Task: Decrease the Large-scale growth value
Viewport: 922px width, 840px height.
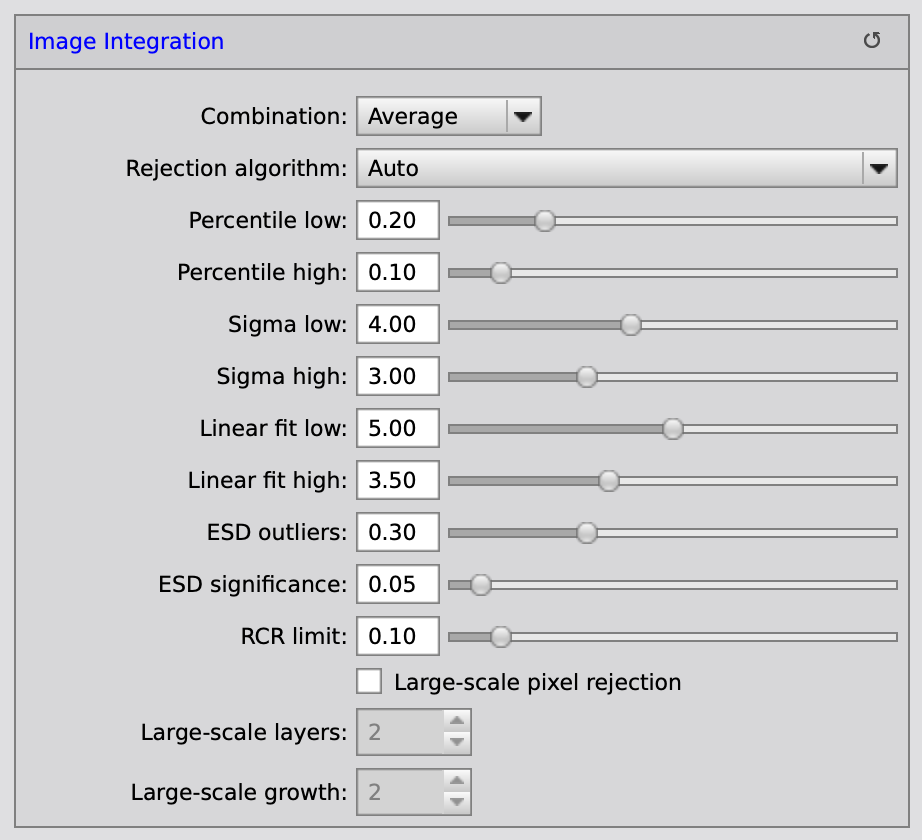Action: (x=456, y=802)
